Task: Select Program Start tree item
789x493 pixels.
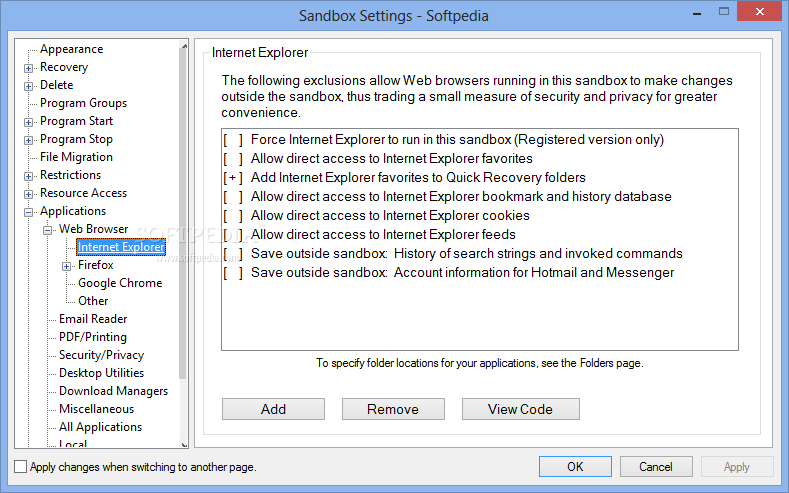Action: [x=76, y=121]
